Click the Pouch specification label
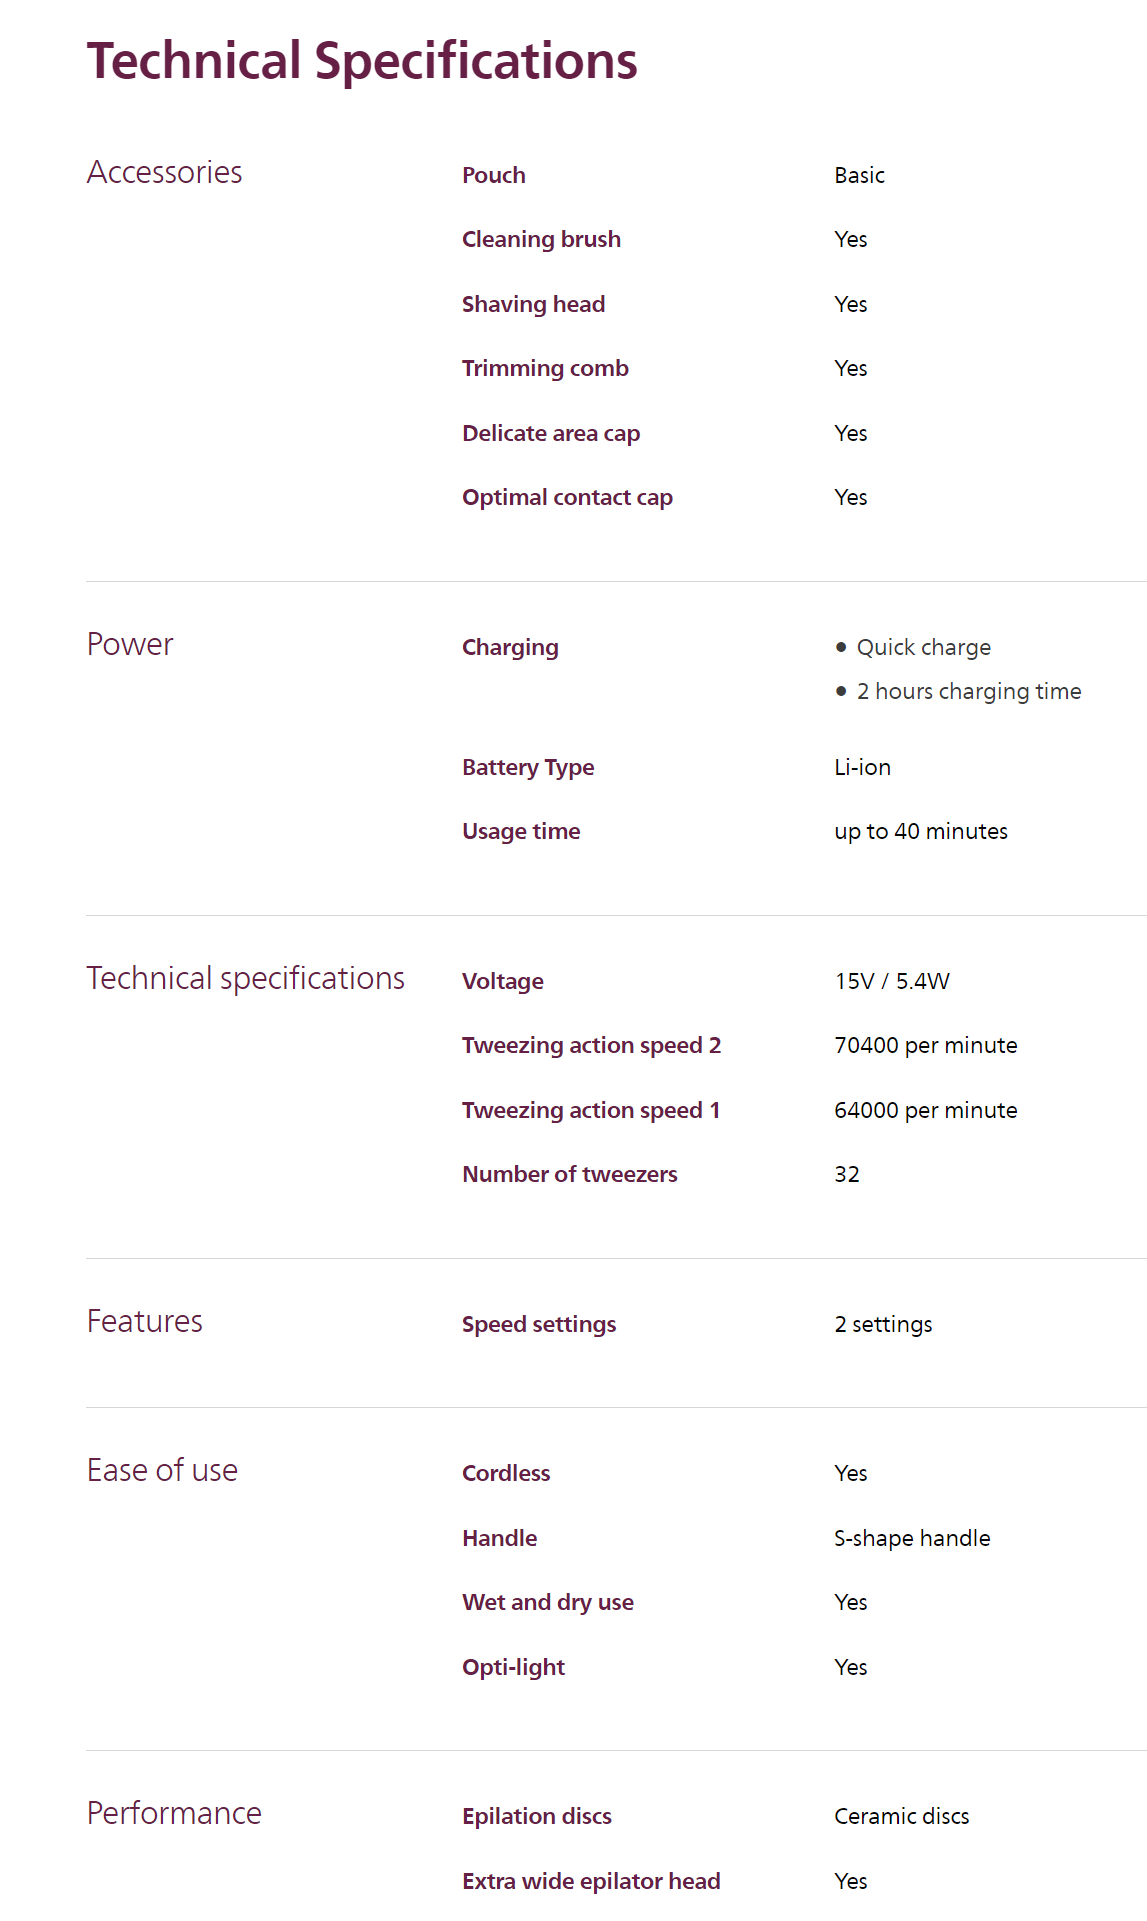1147x1921 pixels. coord(494,175)
